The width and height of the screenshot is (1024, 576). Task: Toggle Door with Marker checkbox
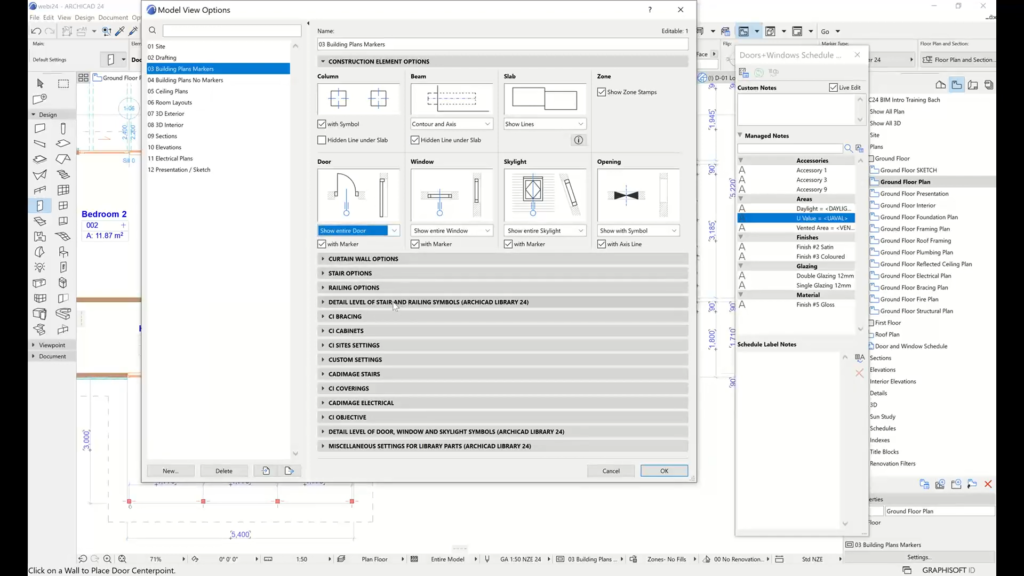click(322, 244)
